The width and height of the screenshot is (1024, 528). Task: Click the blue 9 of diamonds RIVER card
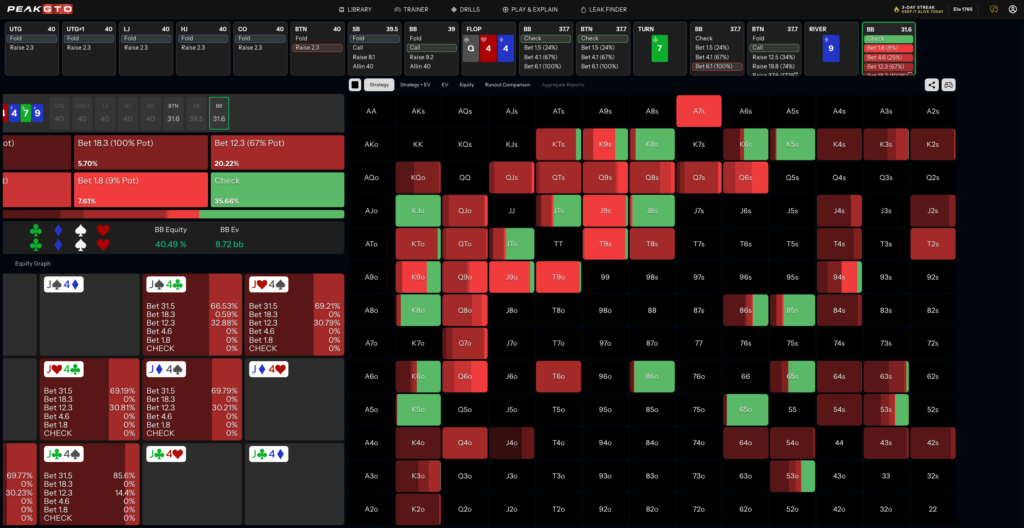831,48
